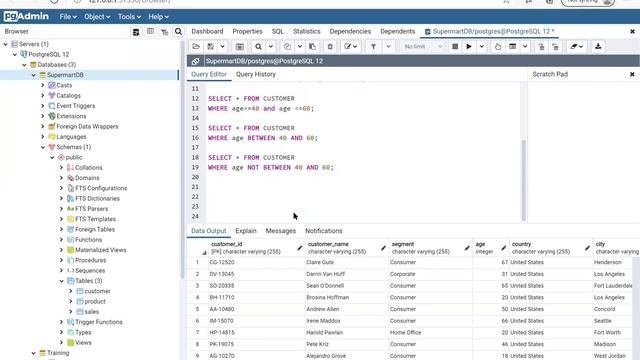Click the Commit icon
640x360 pixels.
pos(541,47)
